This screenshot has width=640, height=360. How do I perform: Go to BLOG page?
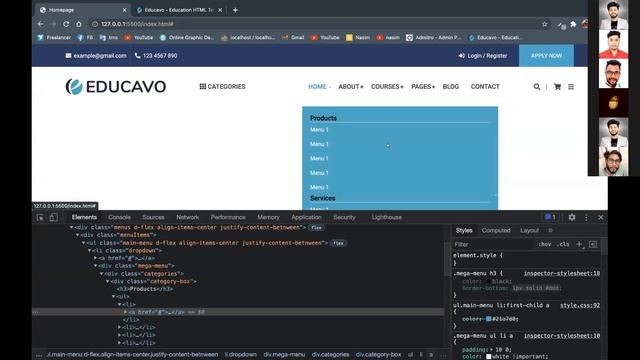(451, 87)
